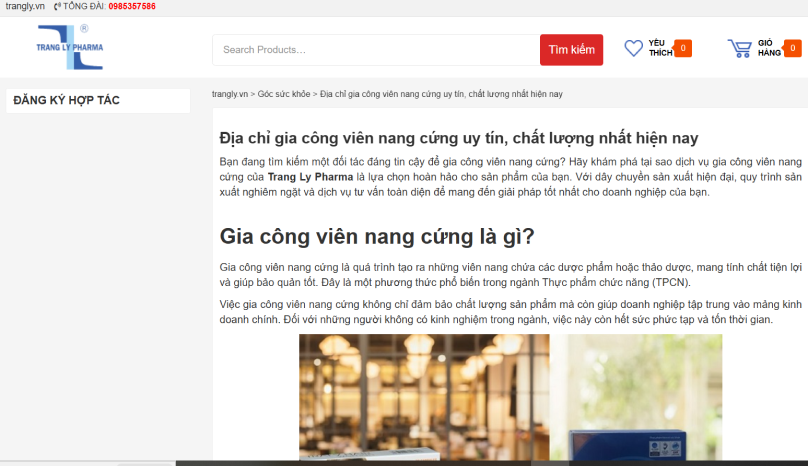Call hotline number 0985357586
Image resolution: width=808 pixels, height=466 pixels.
pyautogui.click(x=126, y=6)
